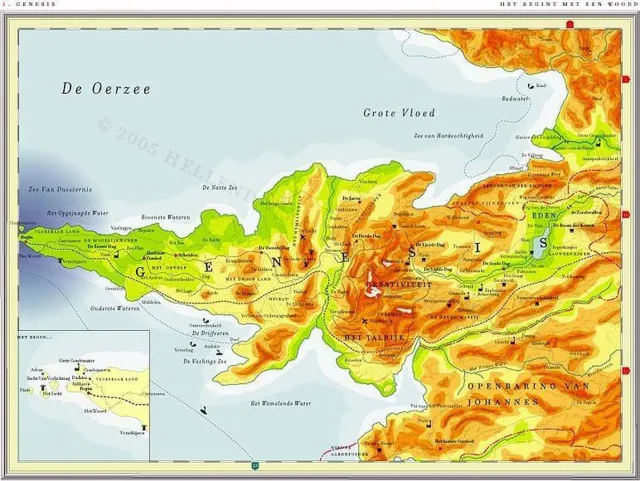
Task: Click lighthouse icon at Verschijnen on main map
Action: 60,261
